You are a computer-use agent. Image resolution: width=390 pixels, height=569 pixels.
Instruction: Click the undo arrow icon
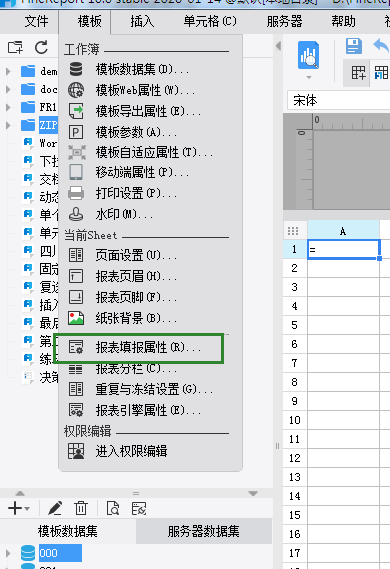coord(381,46)
